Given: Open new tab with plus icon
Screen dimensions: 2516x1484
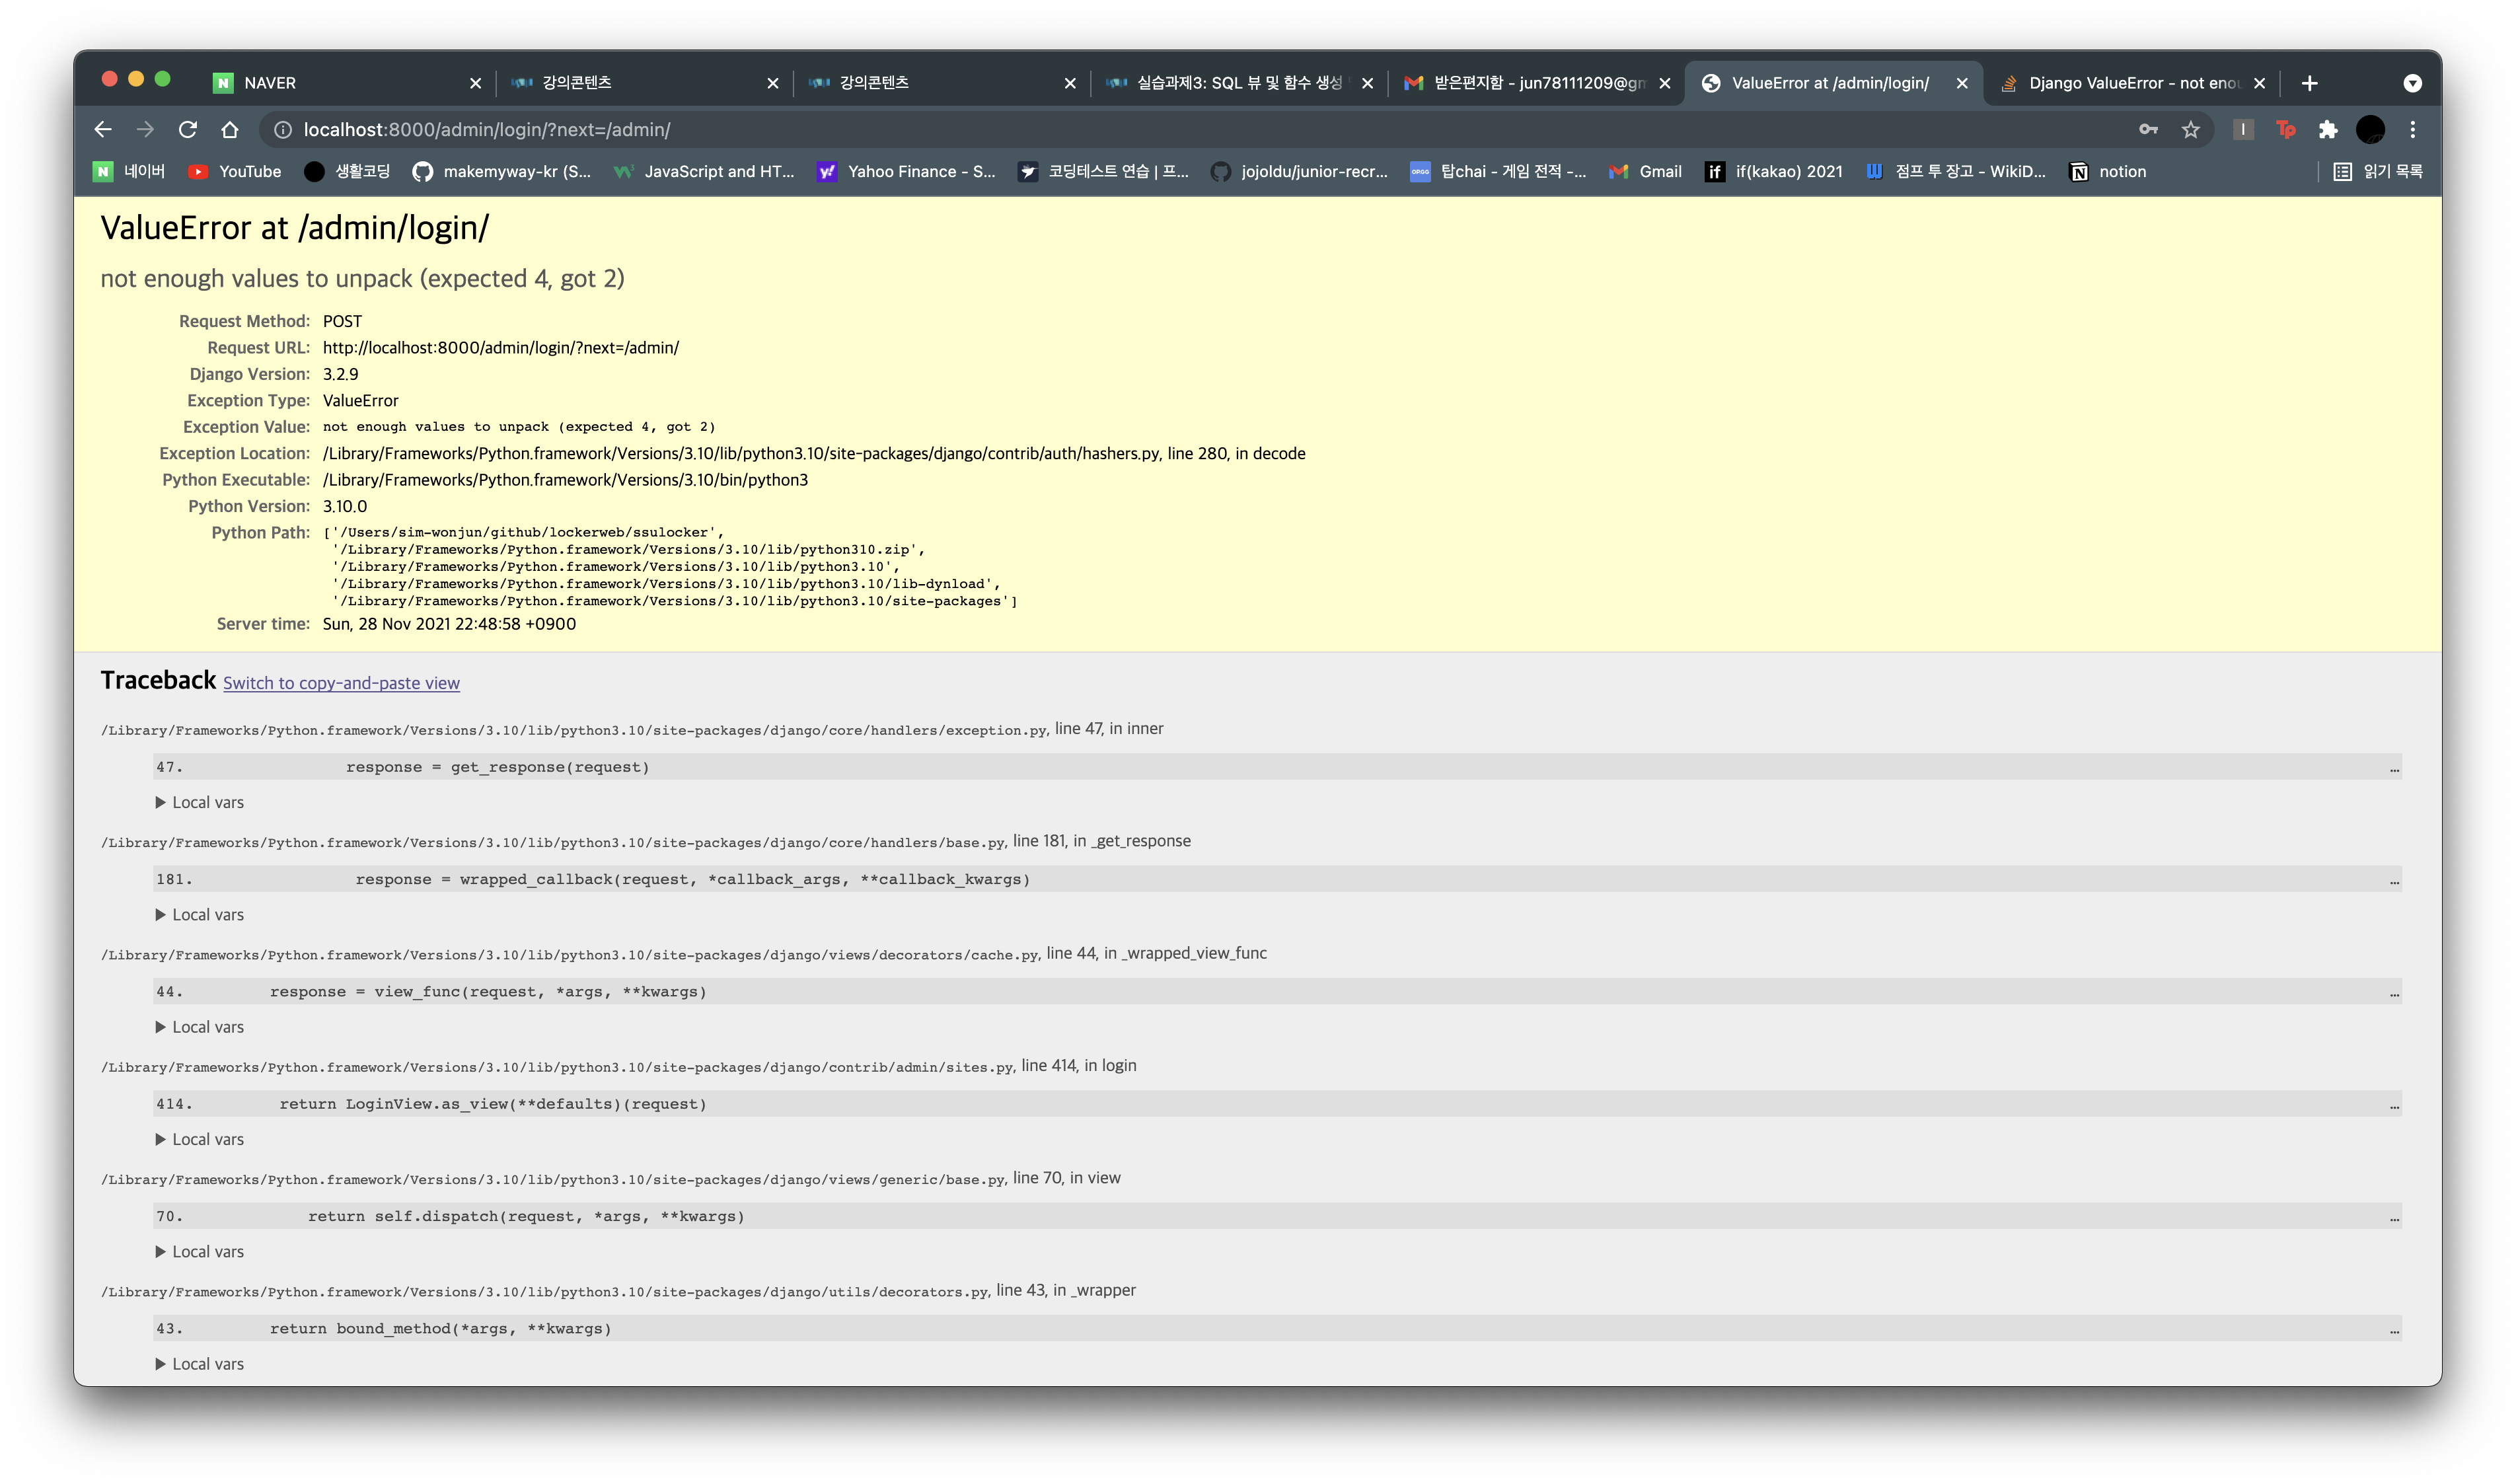Looking at the screenshot, I should pos(2309,83).
